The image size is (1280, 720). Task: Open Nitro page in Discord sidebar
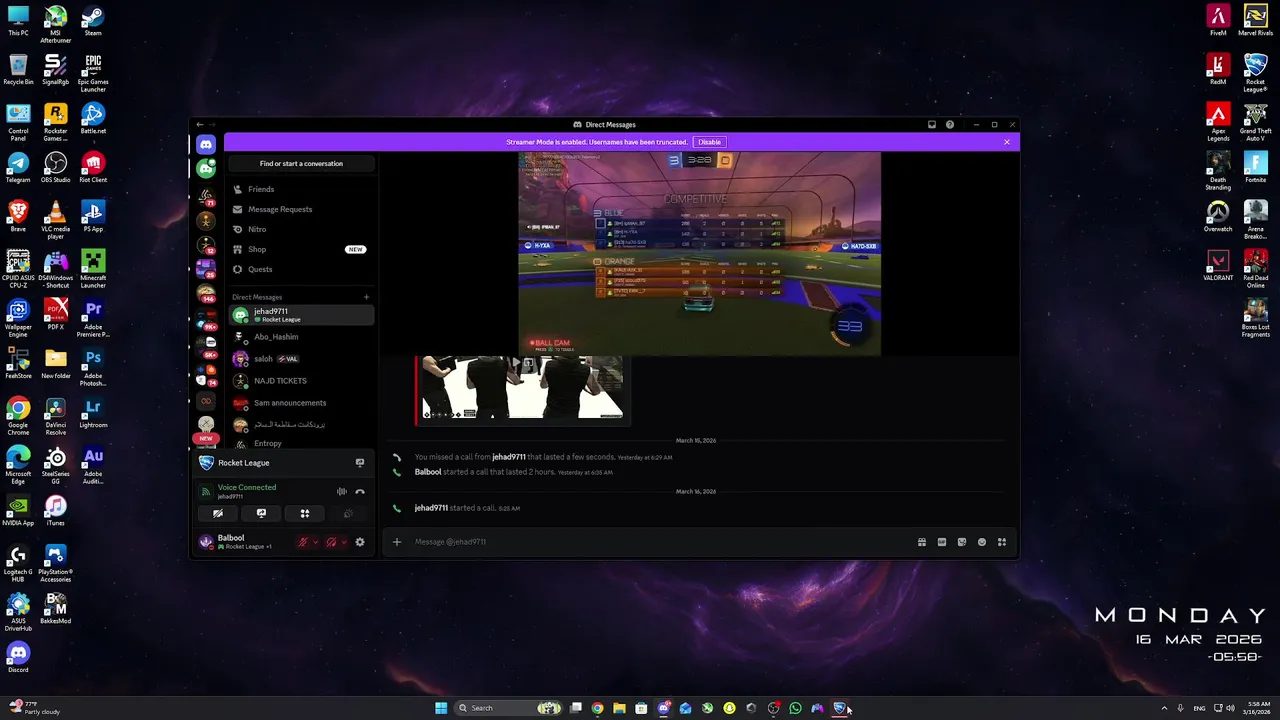coord(301,229)
